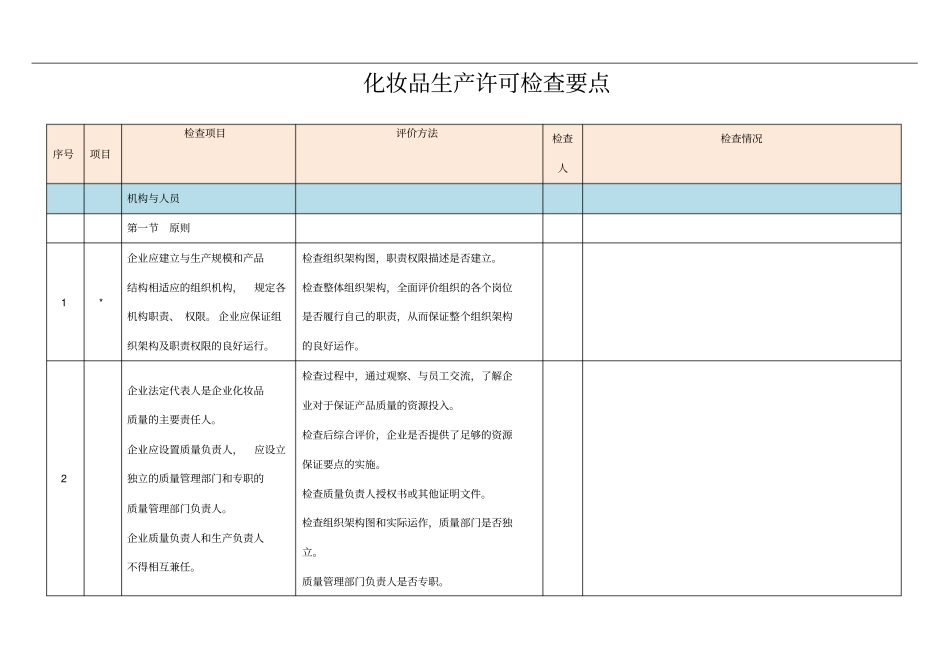Click the asterisk mark in row 1
The image size is (950, 672).
click(101, 301)
